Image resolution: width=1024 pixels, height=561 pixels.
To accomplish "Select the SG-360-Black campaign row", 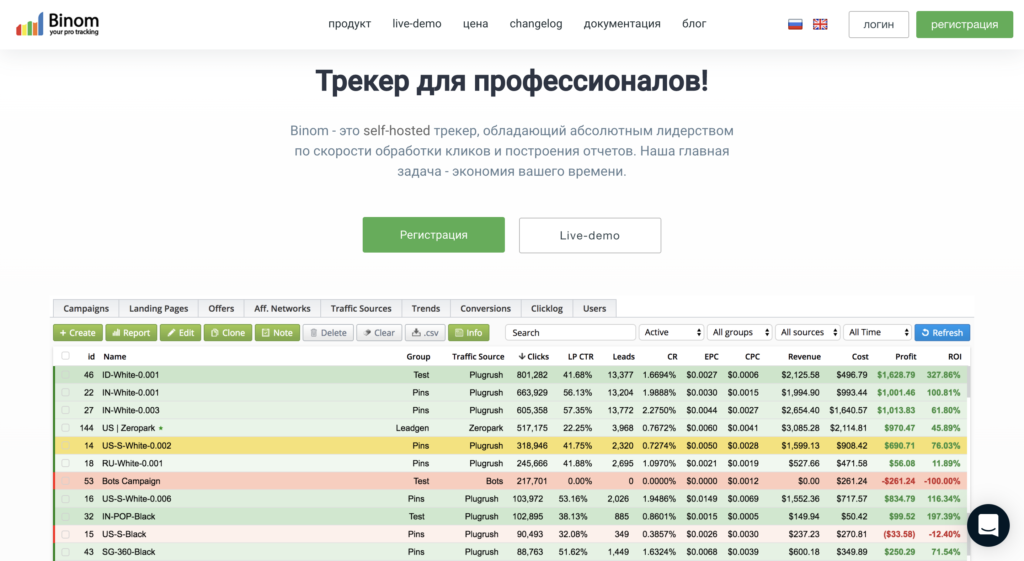I will 511,552.
